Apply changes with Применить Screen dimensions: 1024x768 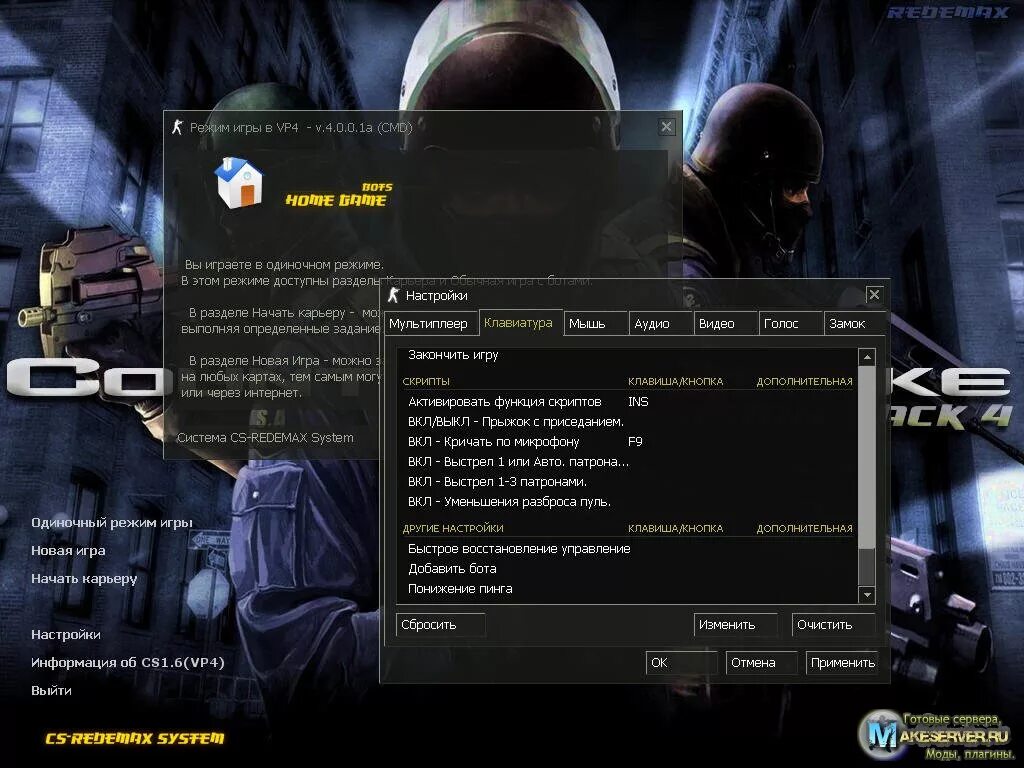842,663
